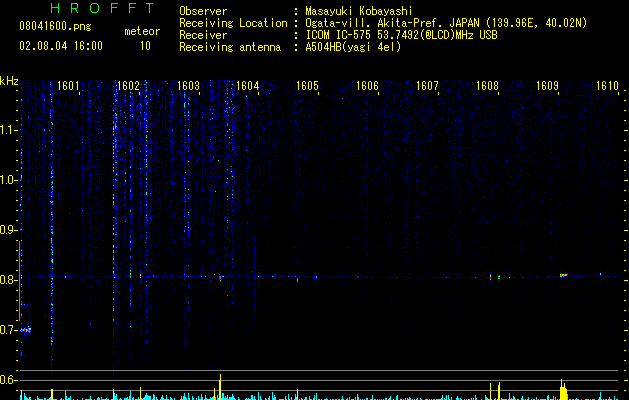Click the 1602 time marker

[128, 85]
